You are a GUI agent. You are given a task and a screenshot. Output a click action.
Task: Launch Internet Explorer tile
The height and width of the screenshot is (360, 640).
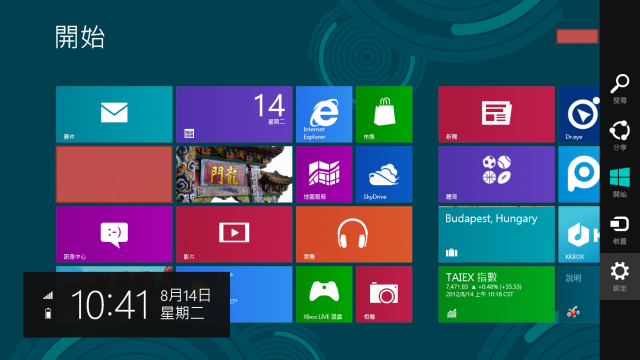click(324, 114)
